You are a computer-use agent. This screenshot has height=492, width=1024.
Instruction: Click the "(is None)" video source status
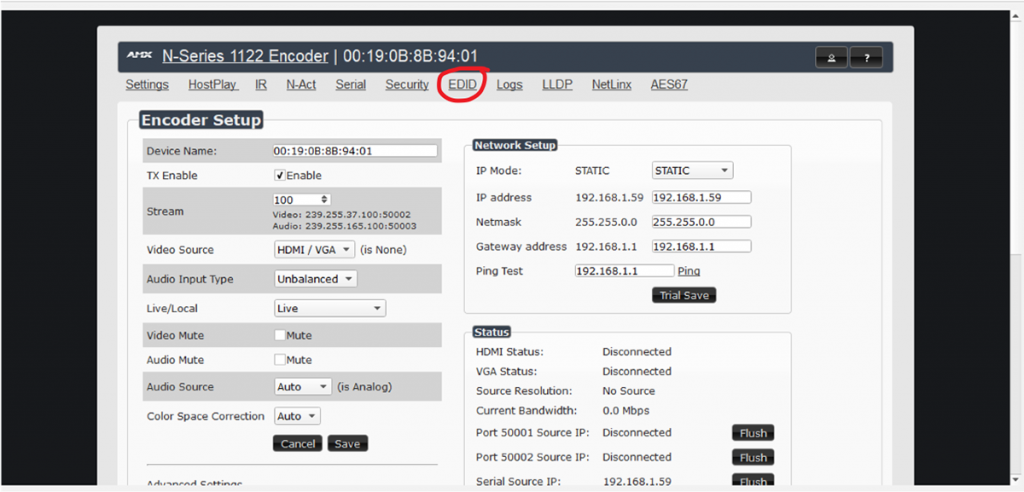[383, 250]
